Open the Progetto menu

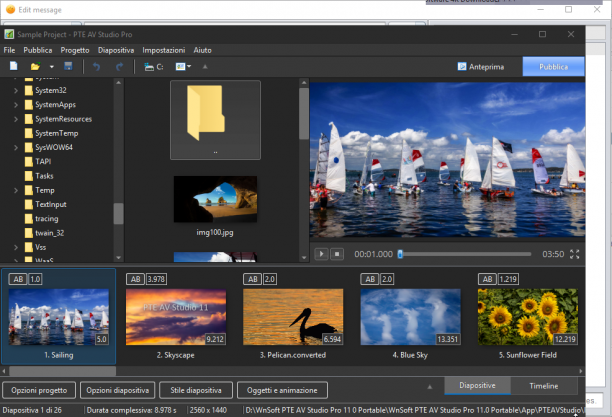75,50
